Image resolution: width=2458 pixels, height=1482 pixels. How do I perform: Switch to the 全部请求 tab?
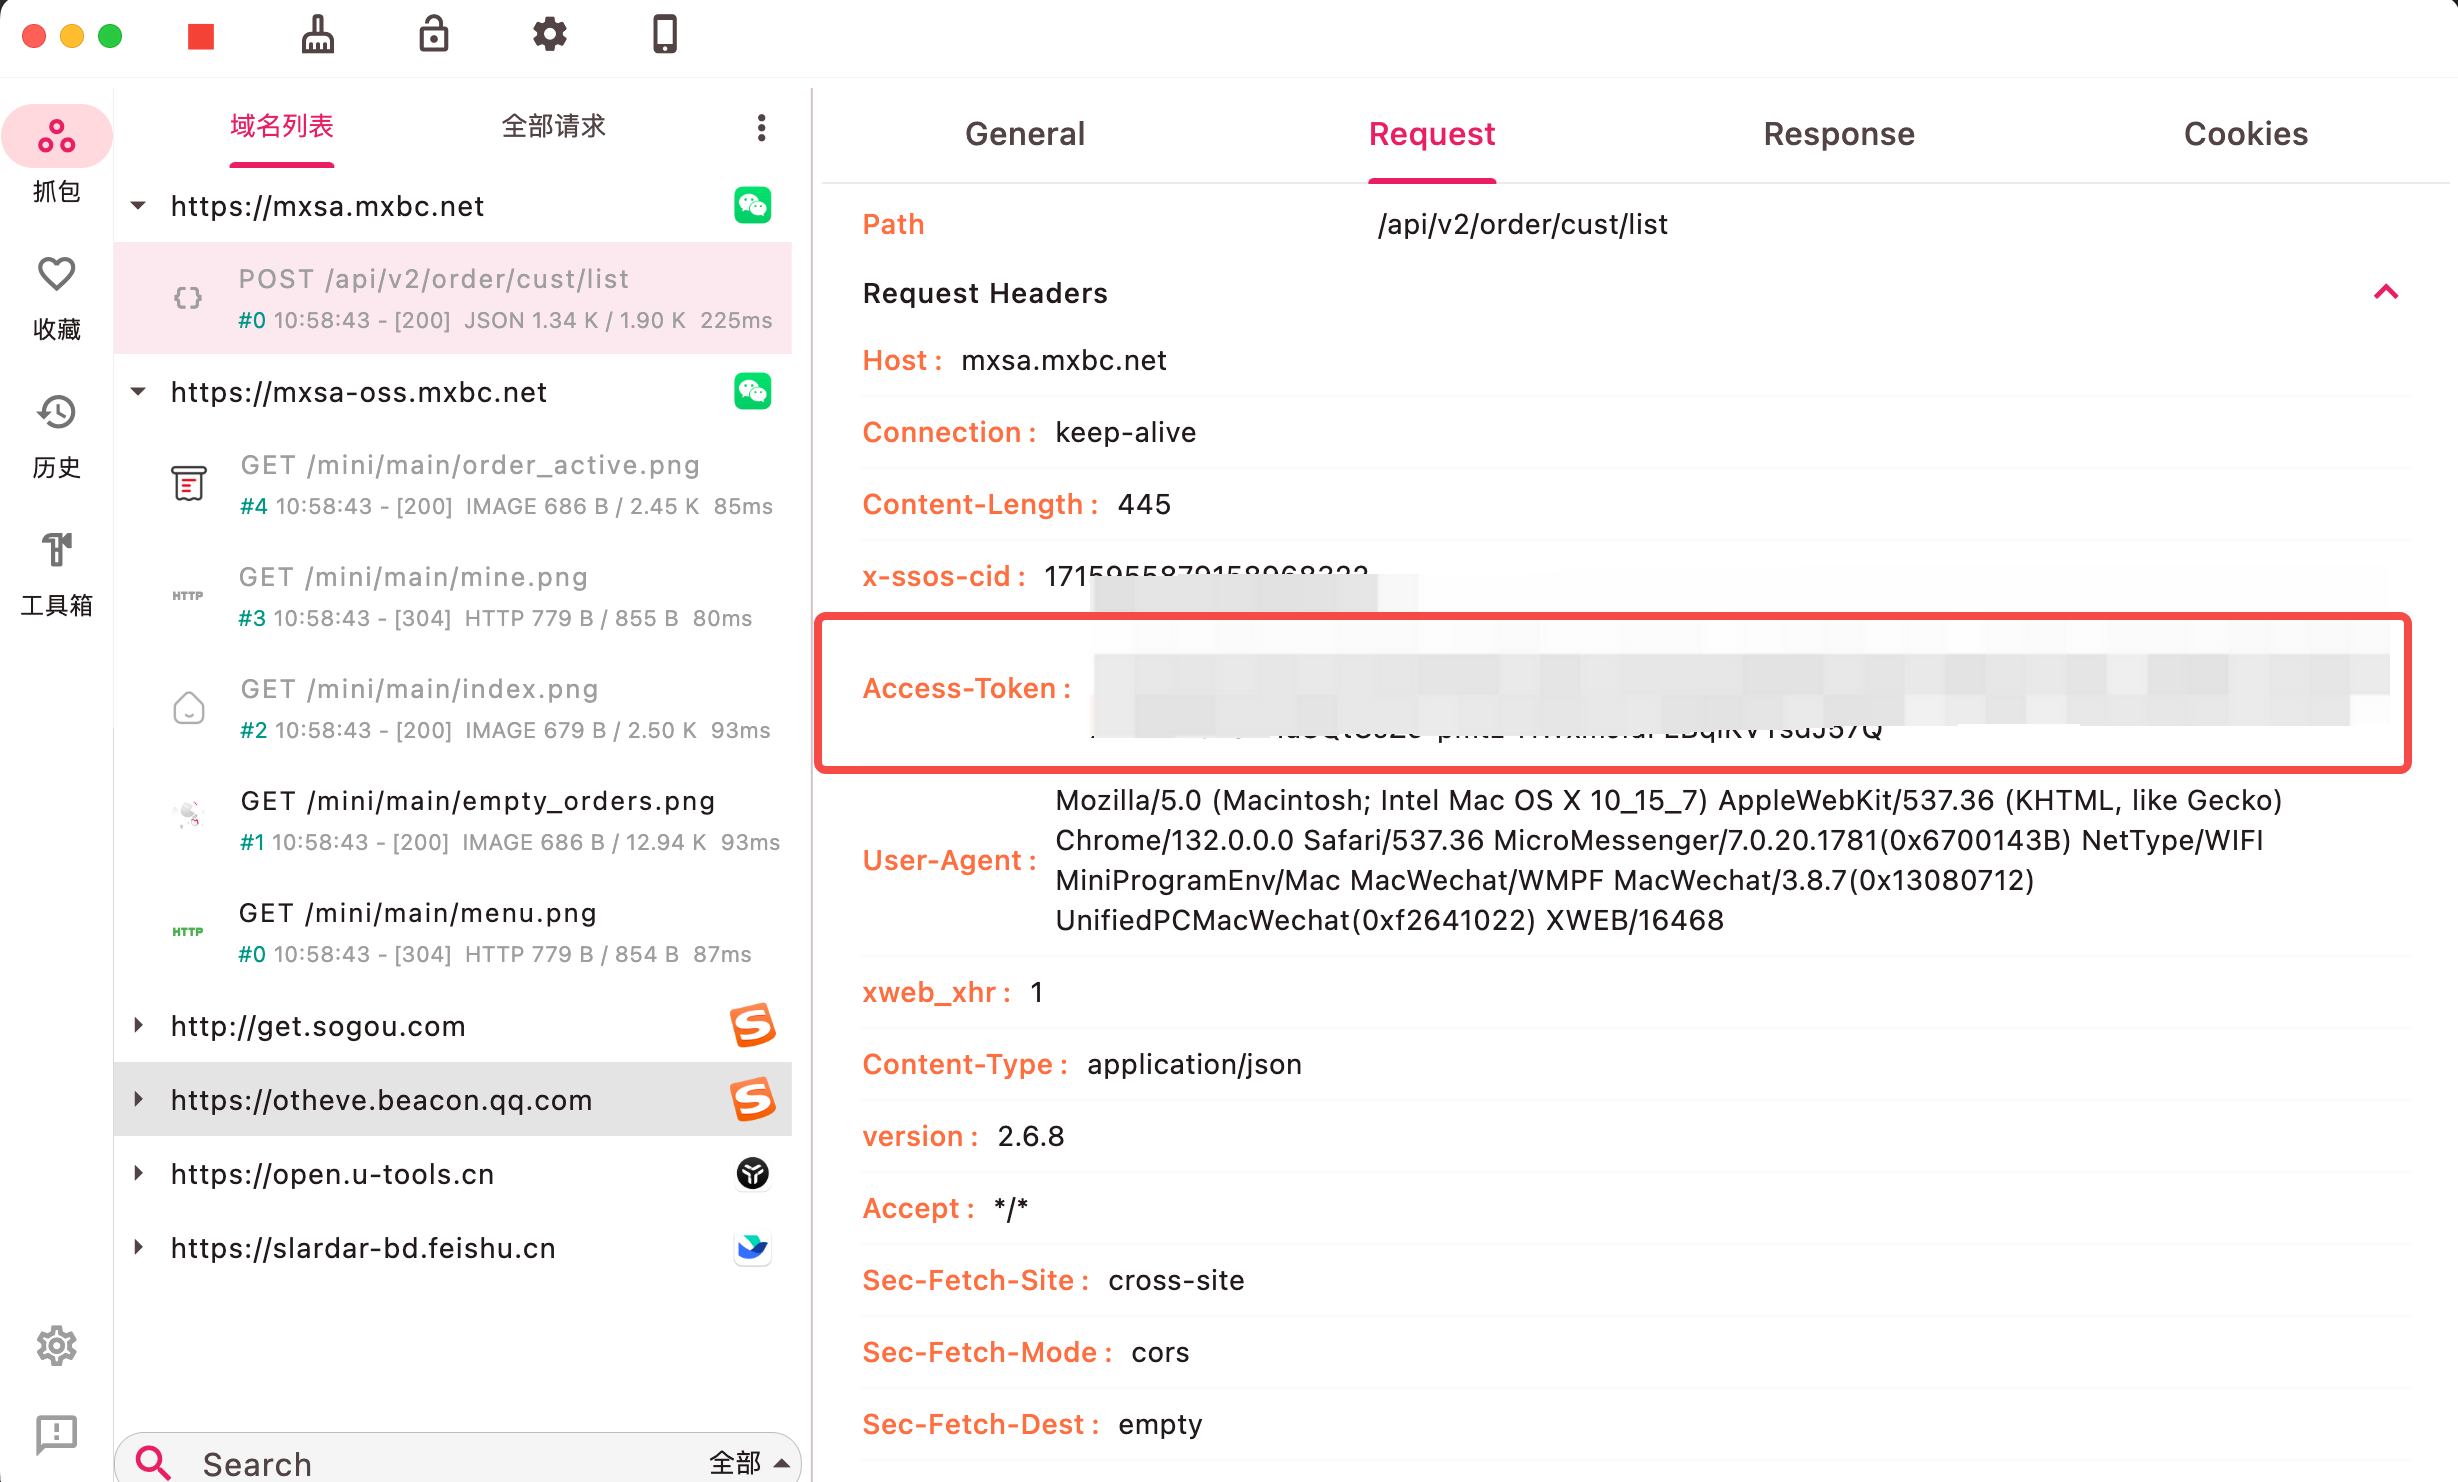(553, 127)
